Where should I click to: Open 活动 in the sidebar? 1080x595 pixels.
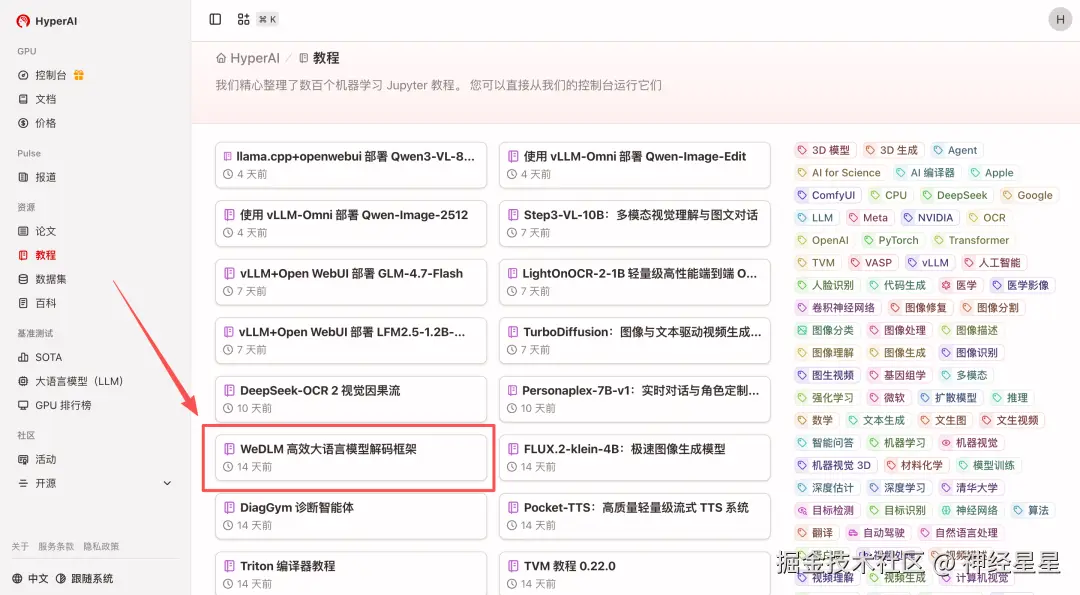tap(37, 459)
